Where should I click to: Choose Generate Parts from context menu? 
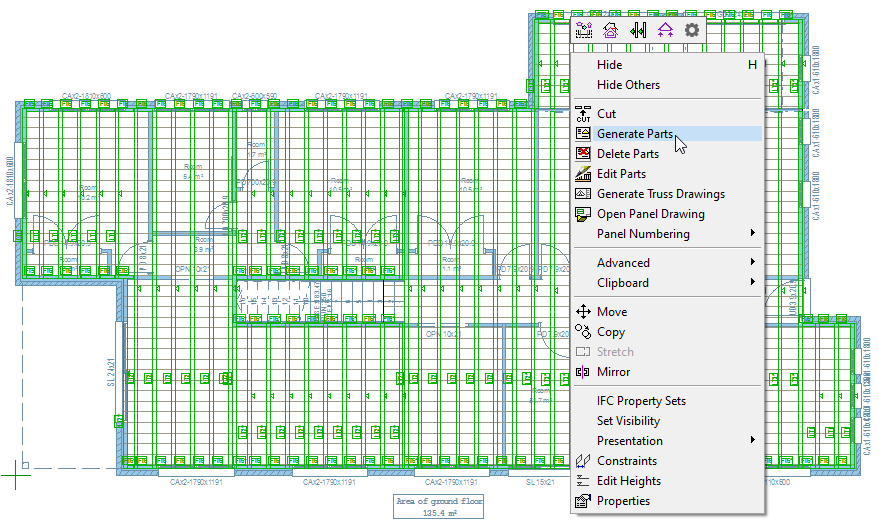[634, 134]
